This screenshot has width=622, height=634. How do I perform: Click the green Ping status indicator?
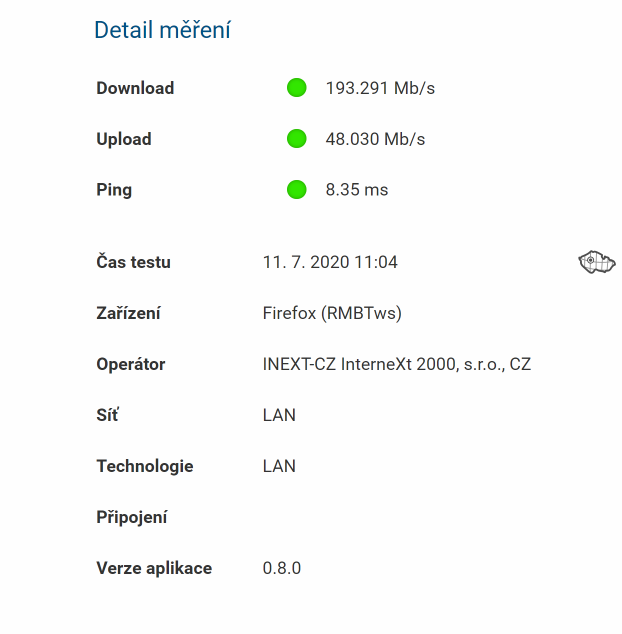tap(296, 189)
